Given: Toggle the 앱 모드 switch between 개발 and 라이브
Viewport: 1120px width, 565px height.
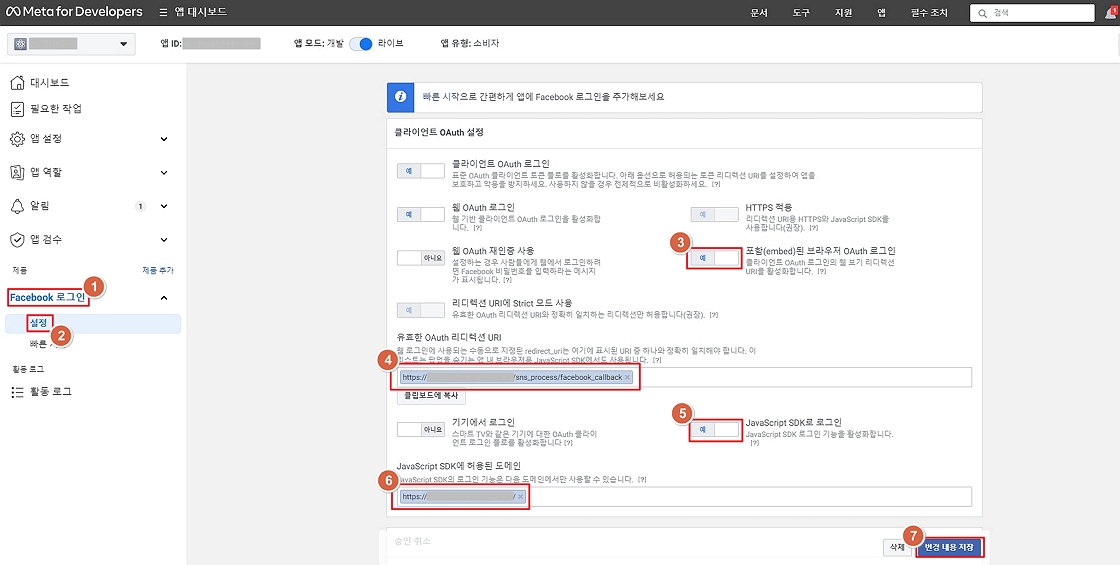Looking at the screenshot, I should coord(361,44).
